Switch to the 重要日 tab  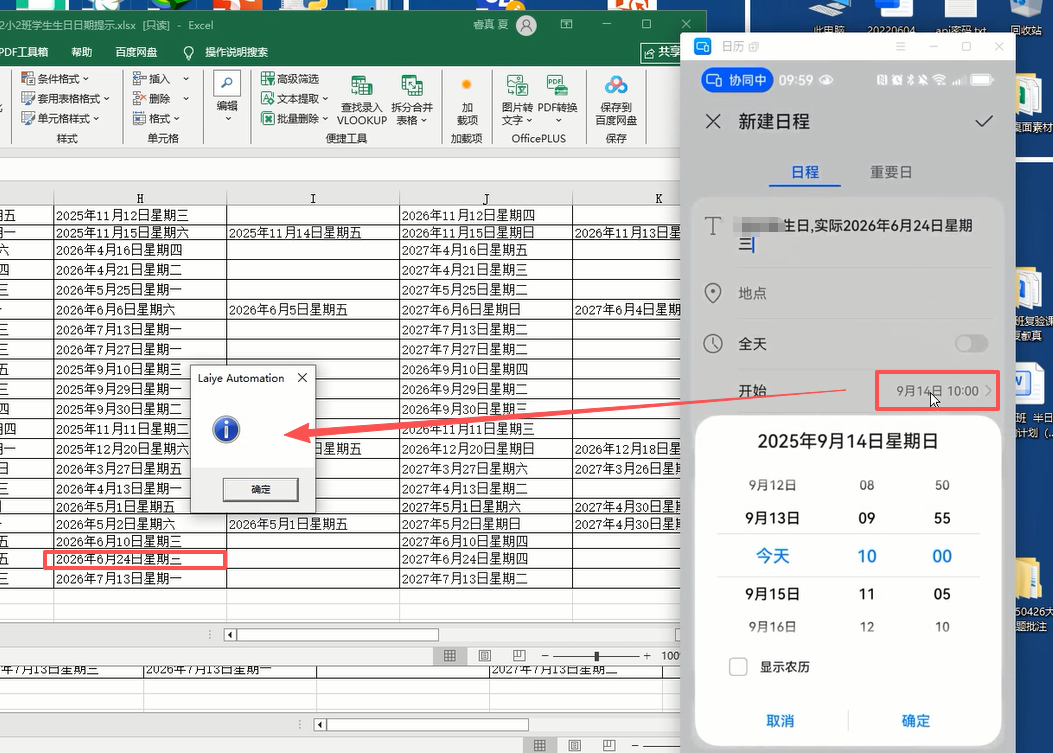(x=890, y=172)
